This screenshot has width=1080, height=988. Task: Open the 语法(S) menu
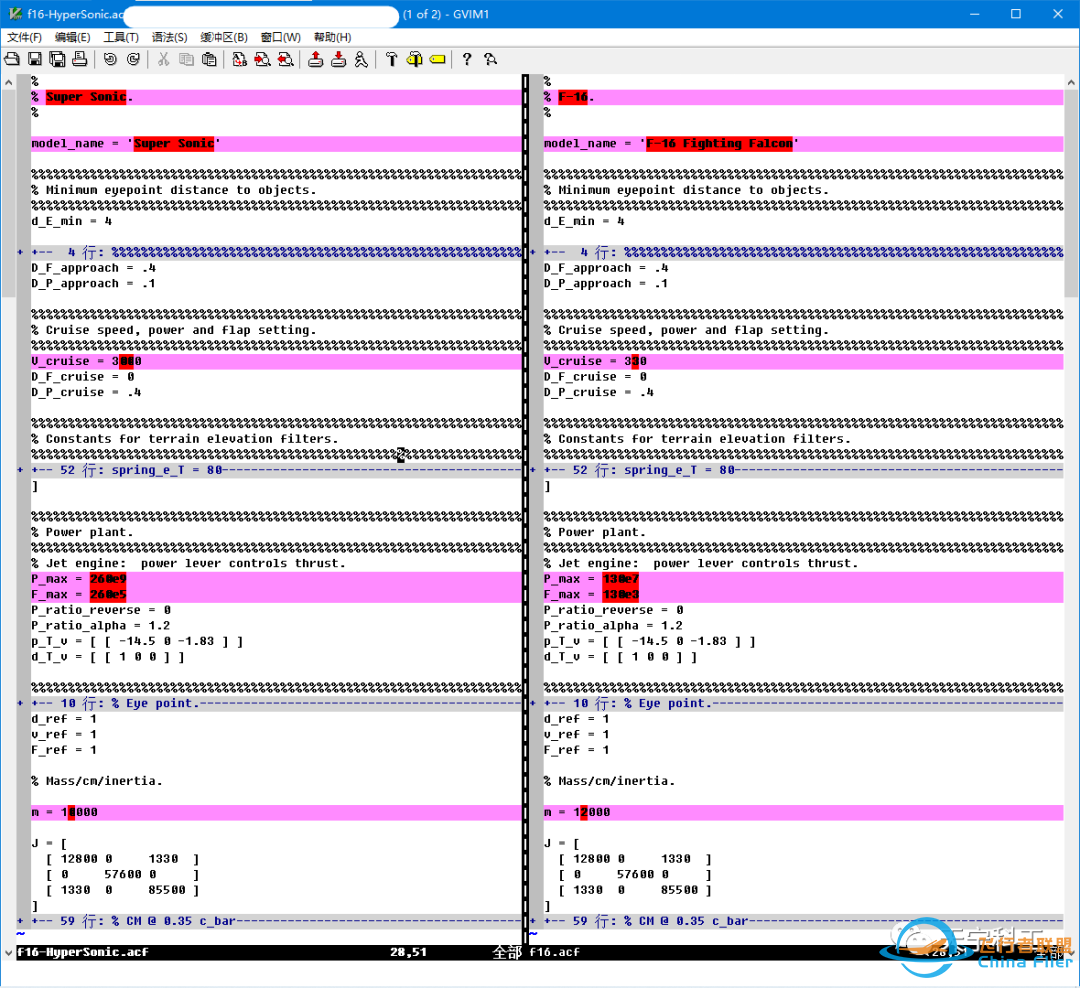[x=169, y=37]
